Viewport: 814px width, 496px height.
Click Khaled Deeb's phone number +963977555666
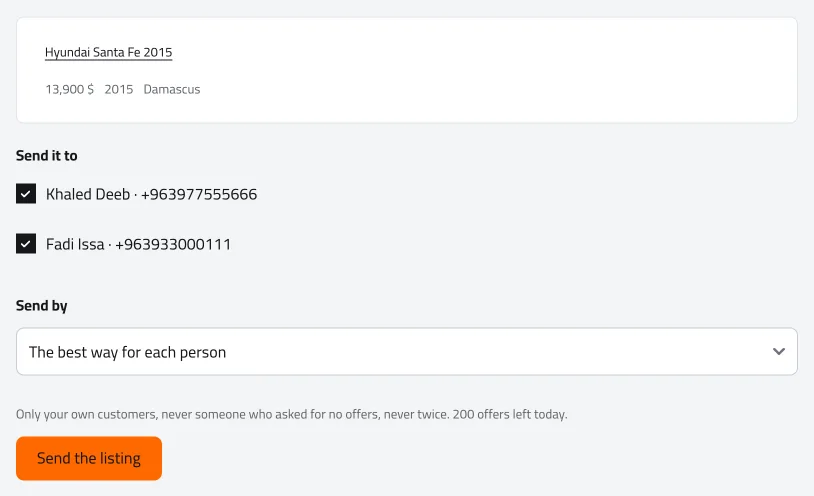[x=199, y=194]
